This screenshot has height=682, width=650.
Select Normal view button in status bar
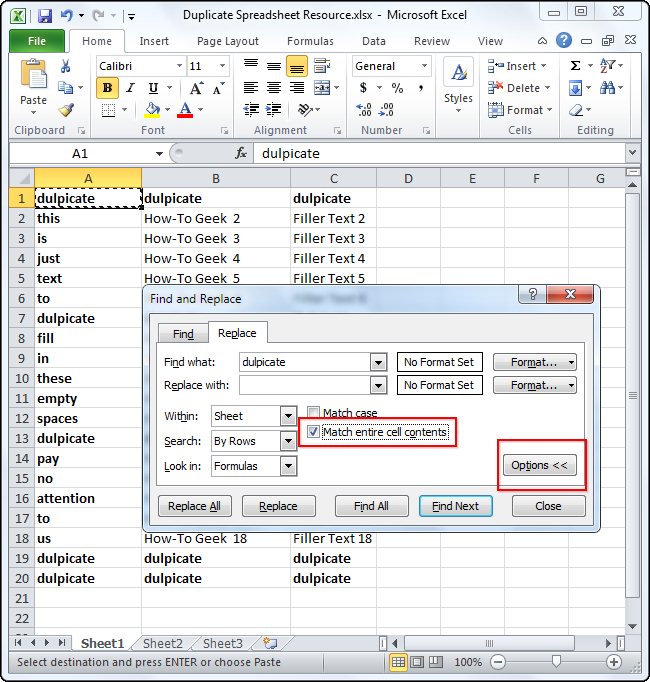coord(398,662)
